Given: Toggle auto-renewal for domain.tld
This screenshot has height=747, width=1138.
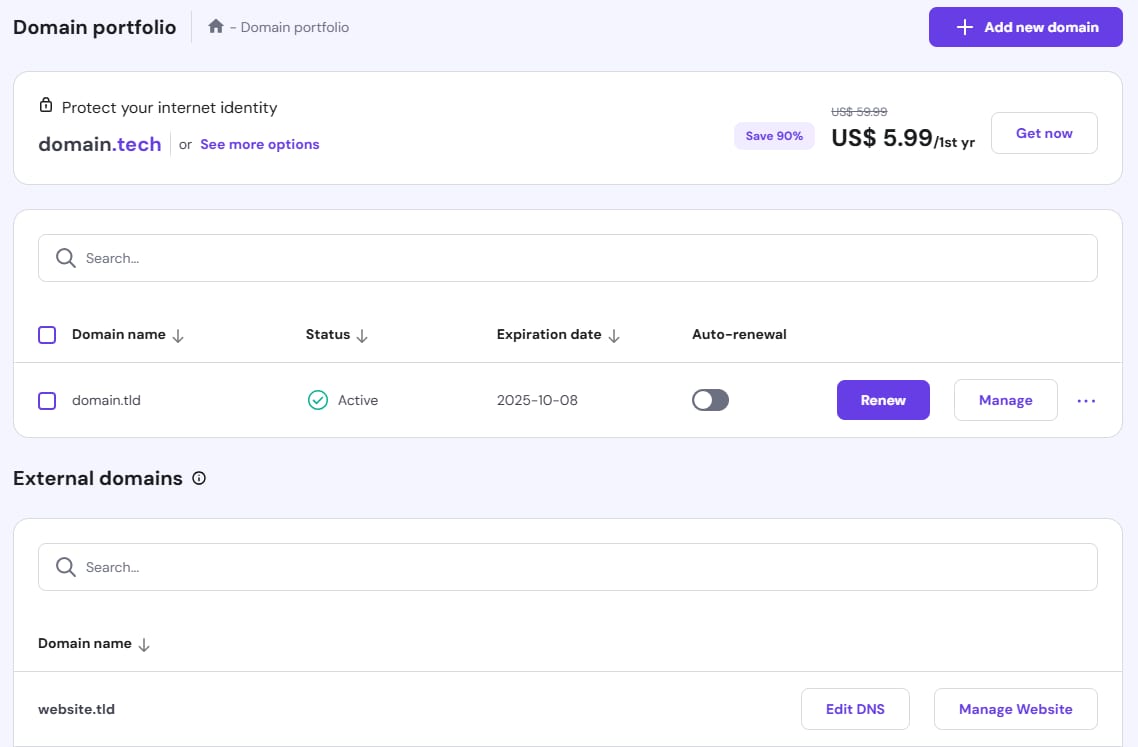Looking at the screenshot, I should tap(710, 400).
